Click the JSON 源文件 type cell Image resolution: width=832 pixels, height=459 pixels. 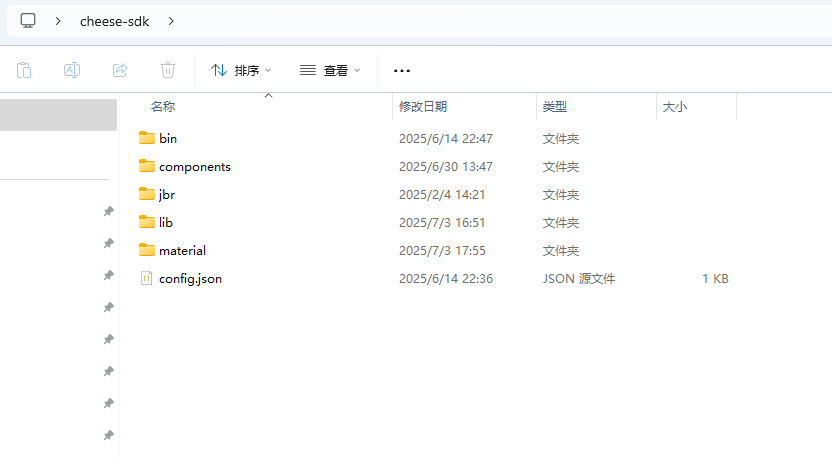[x=578, y=279]
